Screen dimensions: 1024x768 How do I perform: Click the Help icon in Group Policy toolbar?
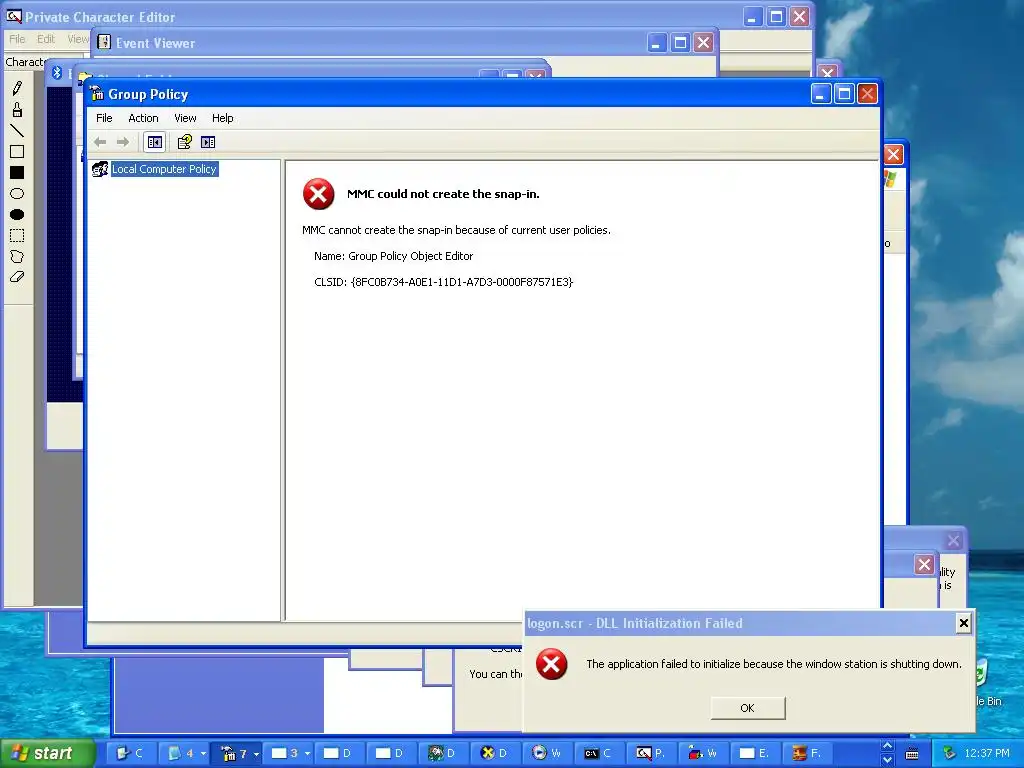[184, 142]
